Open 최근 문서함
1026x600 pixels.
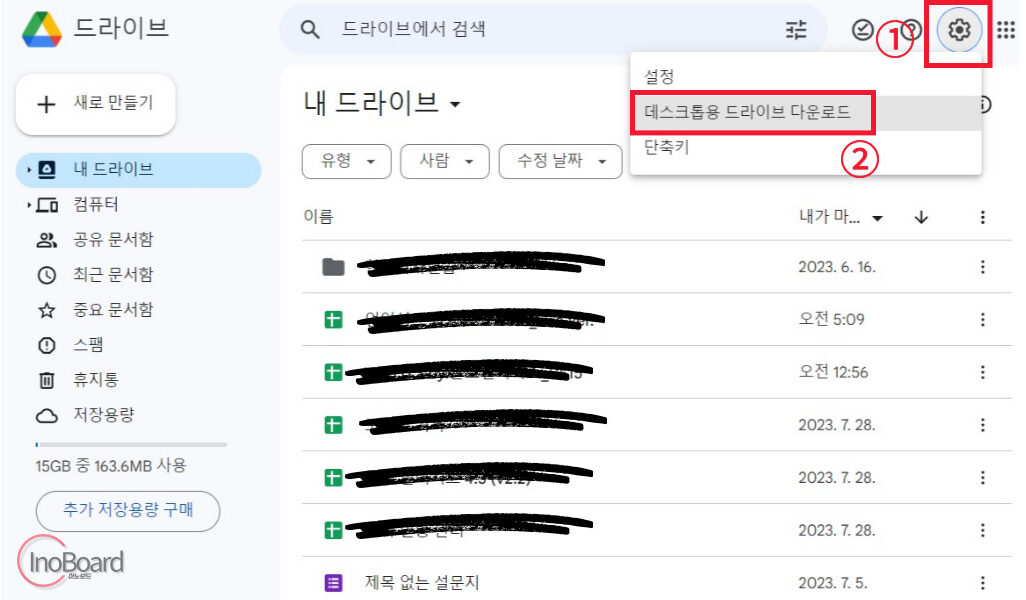click(x=113, y=275)
